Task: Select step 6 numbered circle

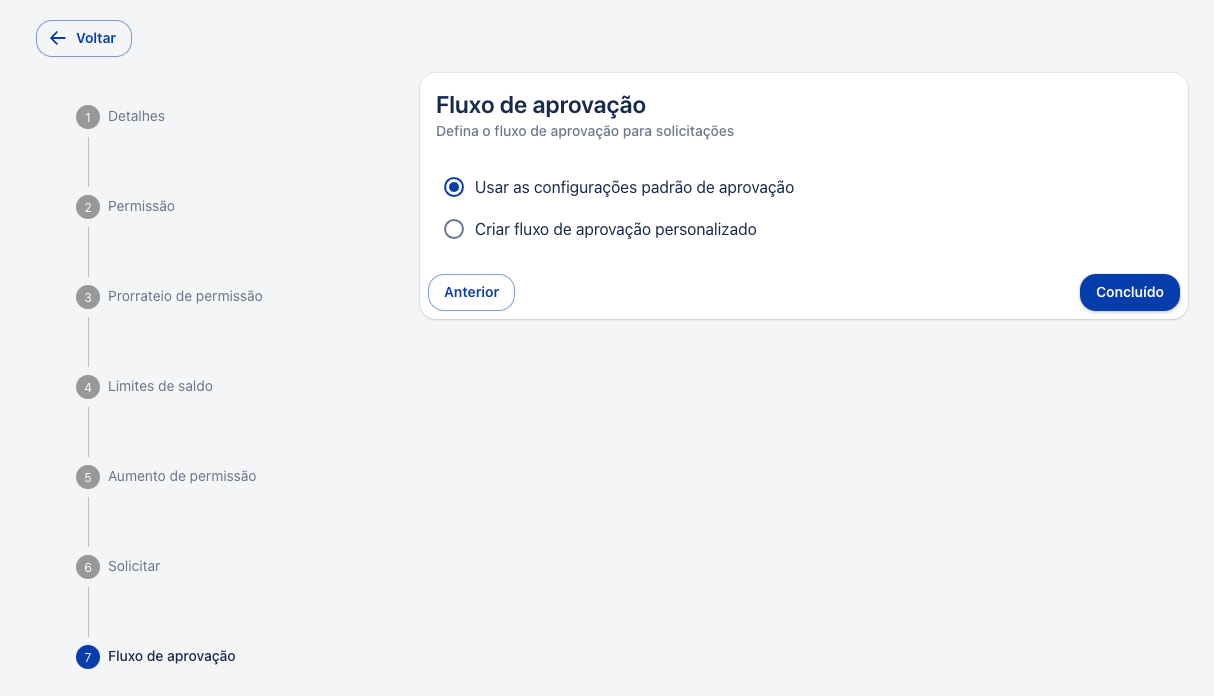Action: (88, 567)
